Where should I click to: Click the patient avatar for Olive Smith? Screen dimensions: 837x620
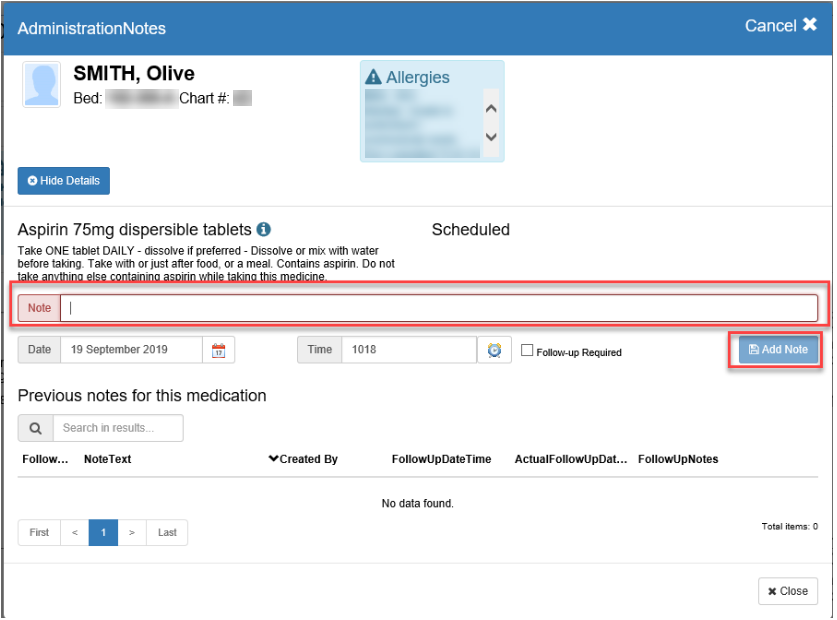[42, 86]
